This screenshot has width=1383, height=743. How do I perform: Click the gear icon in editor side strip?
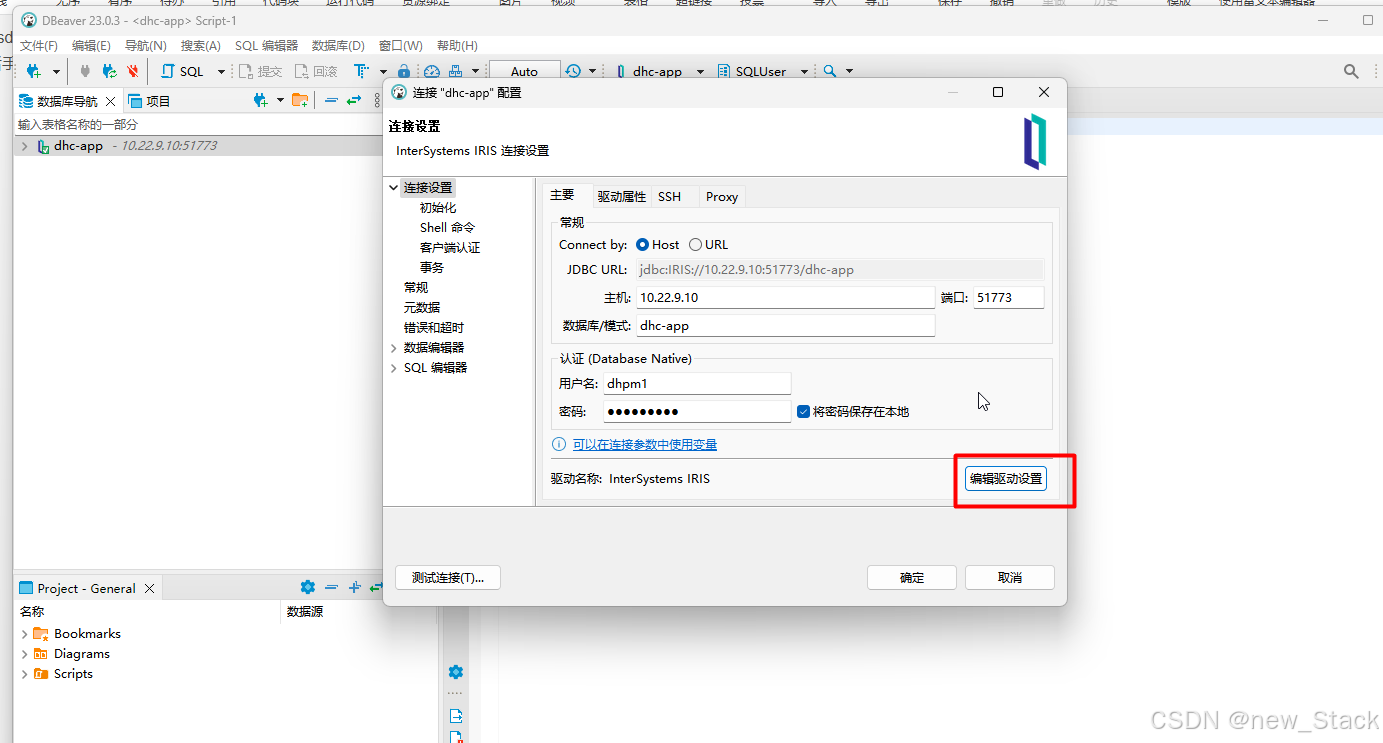click(456, 672)
